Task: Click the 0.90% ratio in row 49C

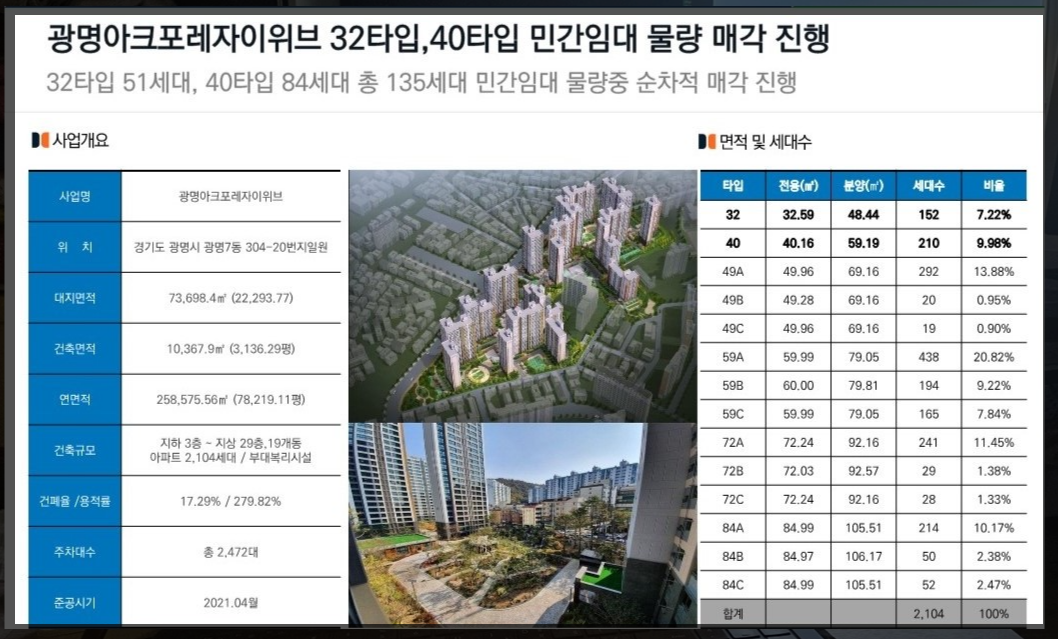Action: pyautogui.click(x=994, y=329)
